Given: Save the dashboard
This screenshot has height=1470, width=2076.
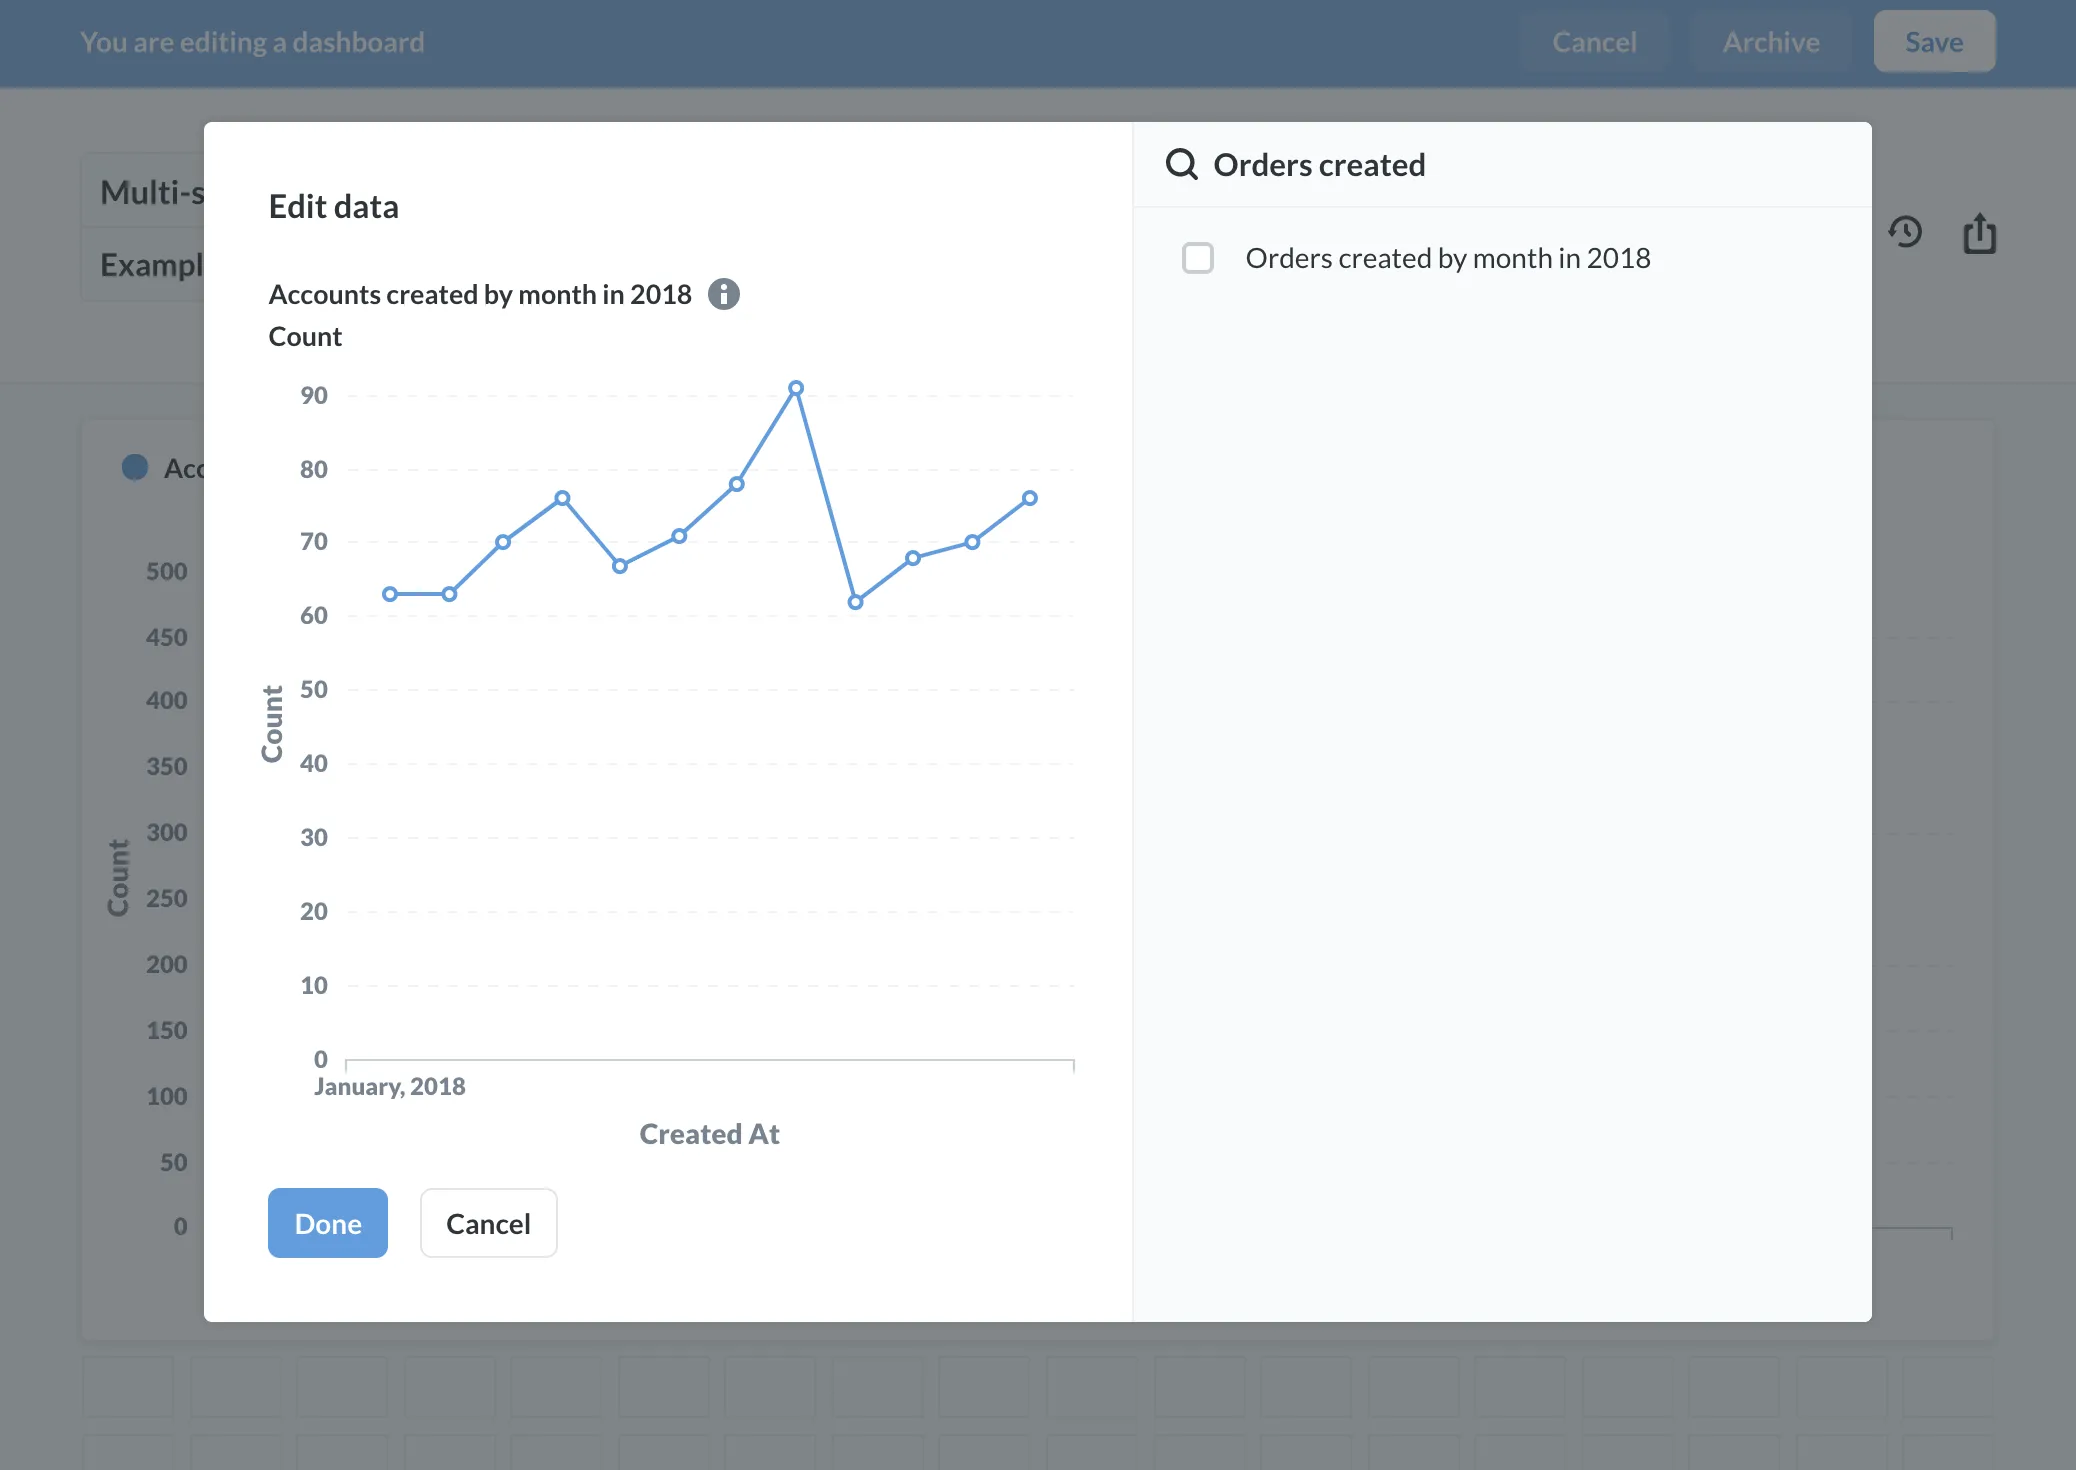Looking at the screenshot, I should coord(1934,42).
